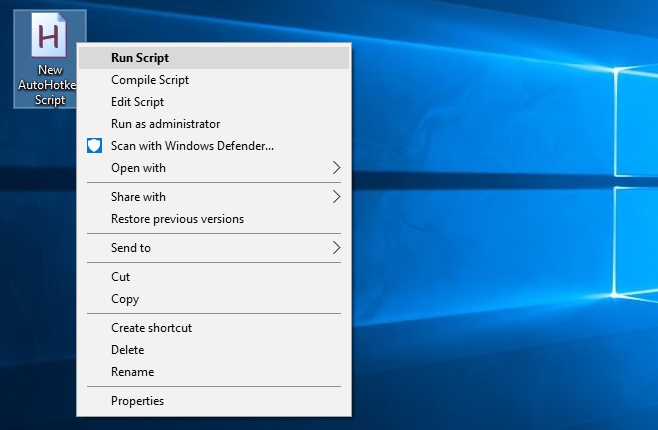
Task: Select Run as administrator
Action: click(x=165, y=124)
